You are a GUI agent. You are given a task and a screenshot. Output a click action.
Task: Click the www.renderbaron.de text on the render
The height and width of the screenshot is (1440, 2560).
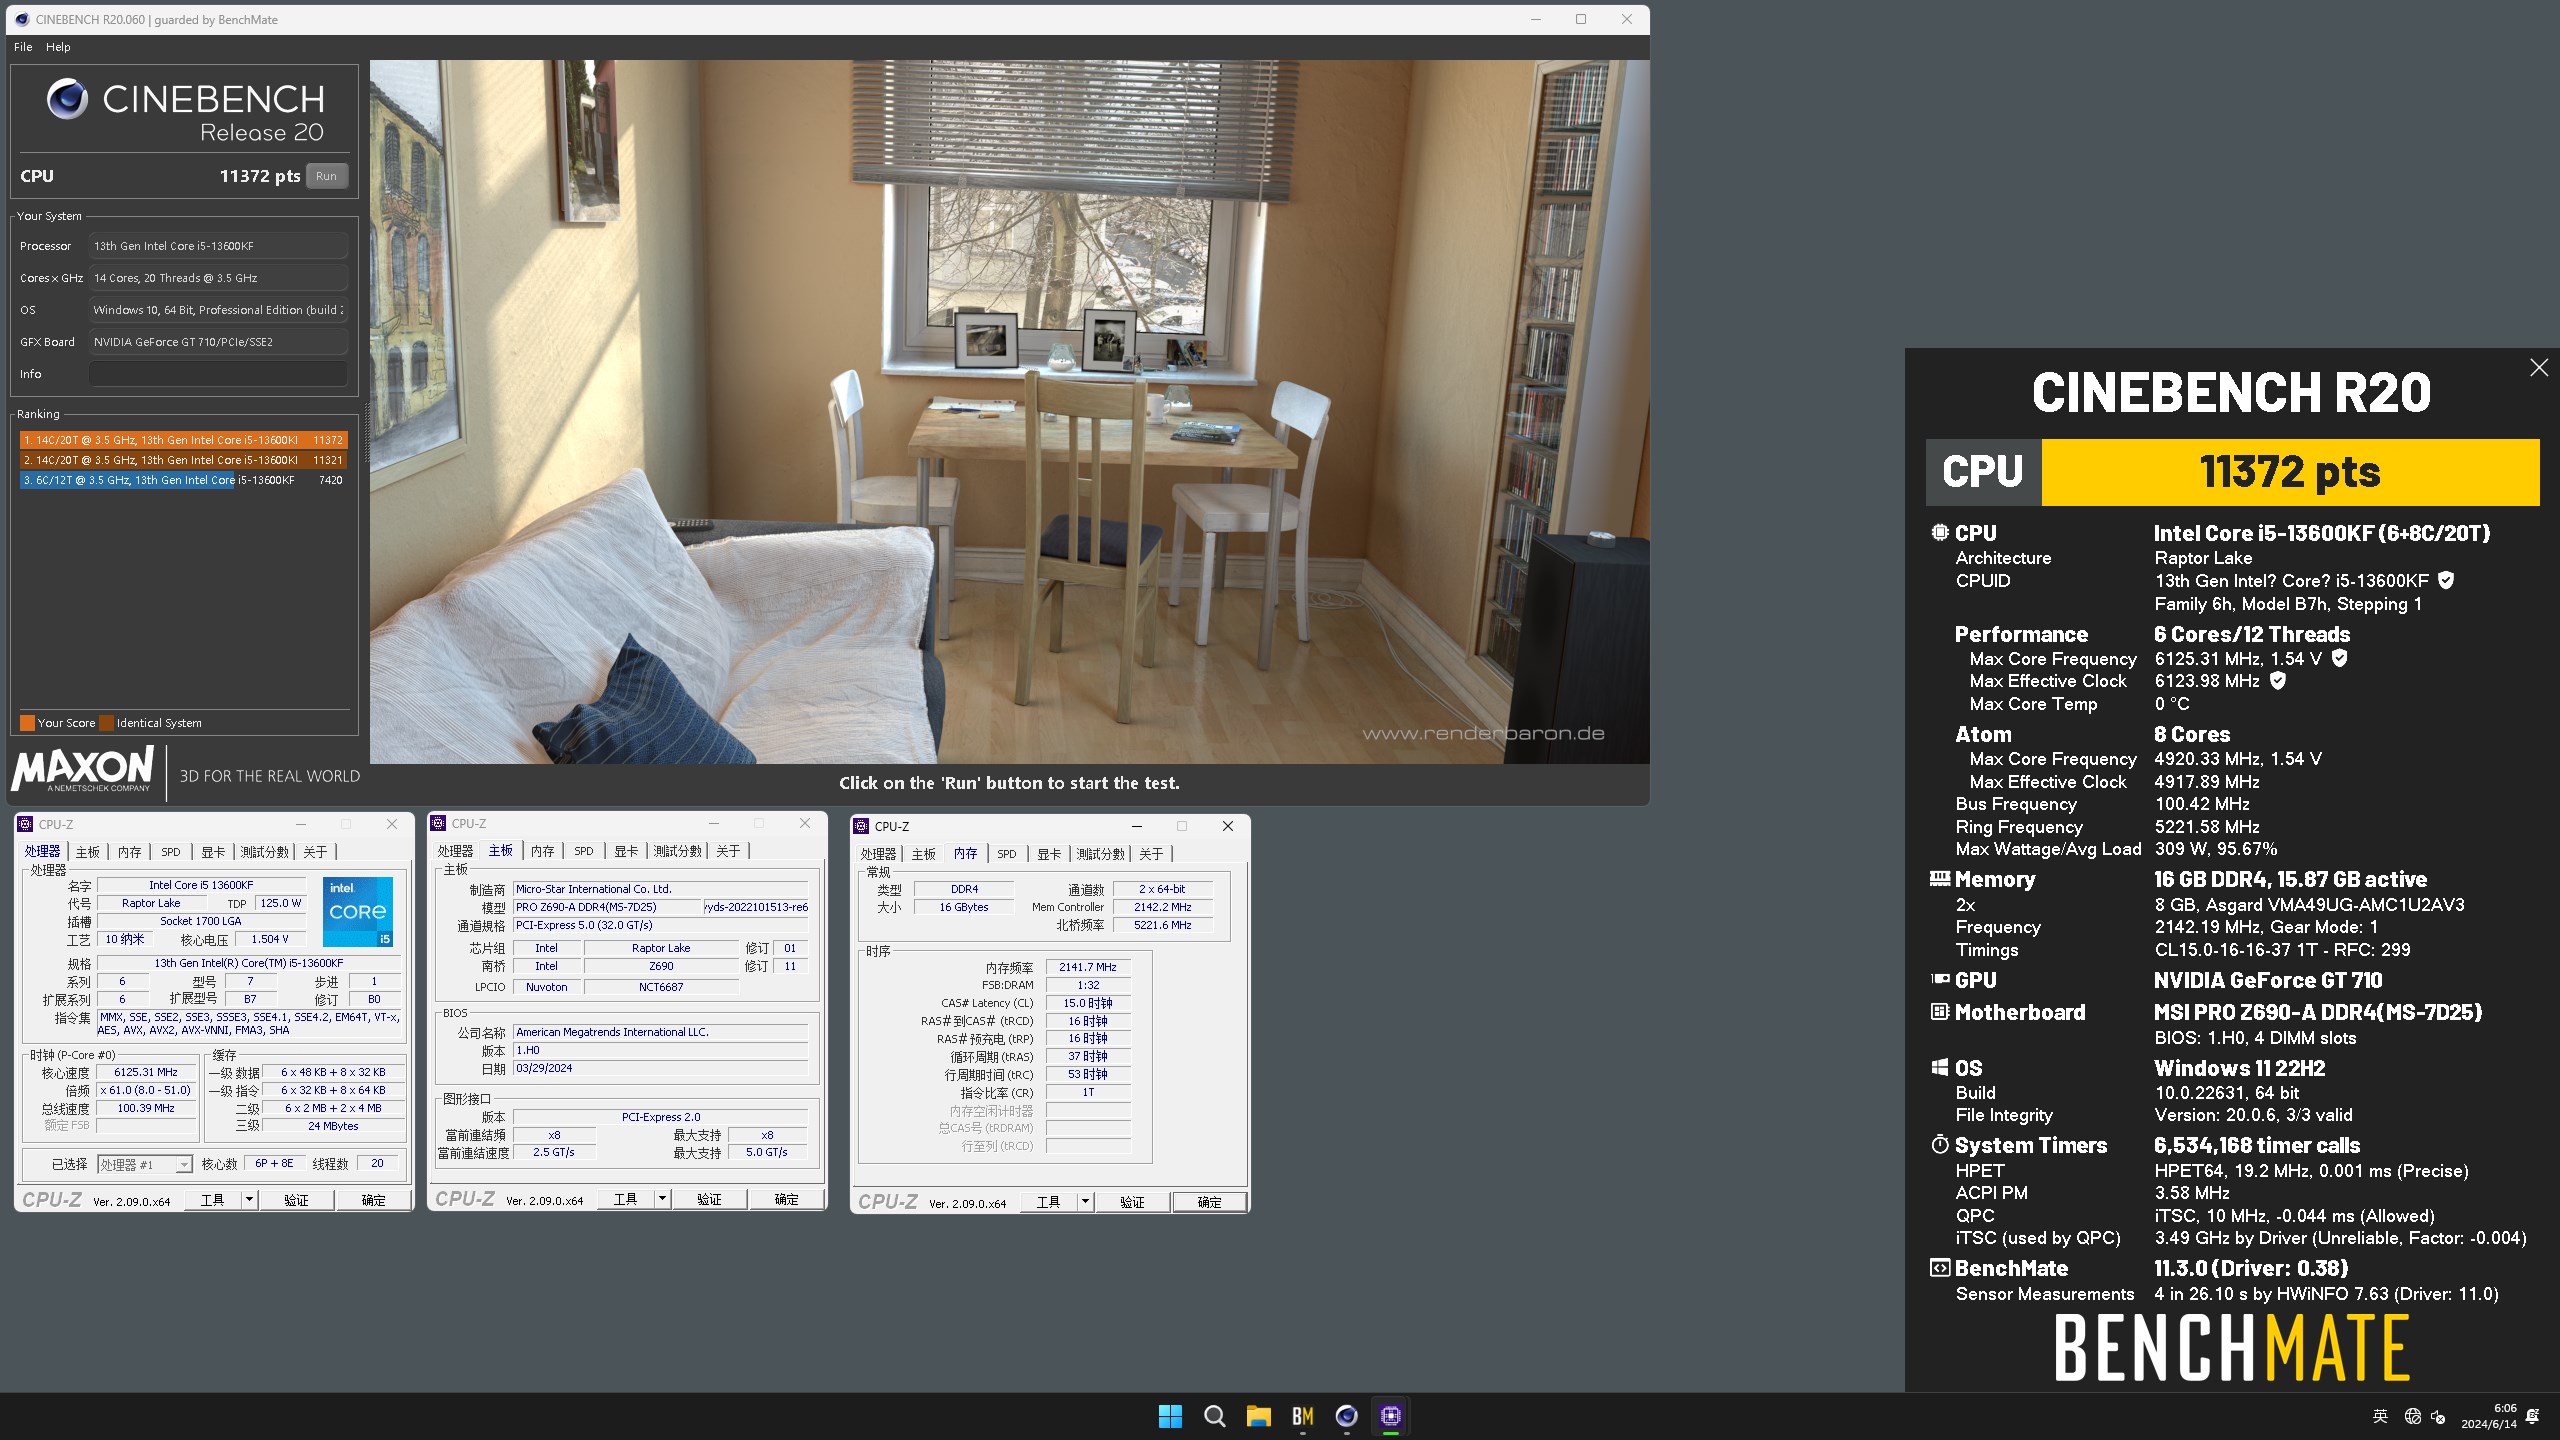tap(1483, 734)
